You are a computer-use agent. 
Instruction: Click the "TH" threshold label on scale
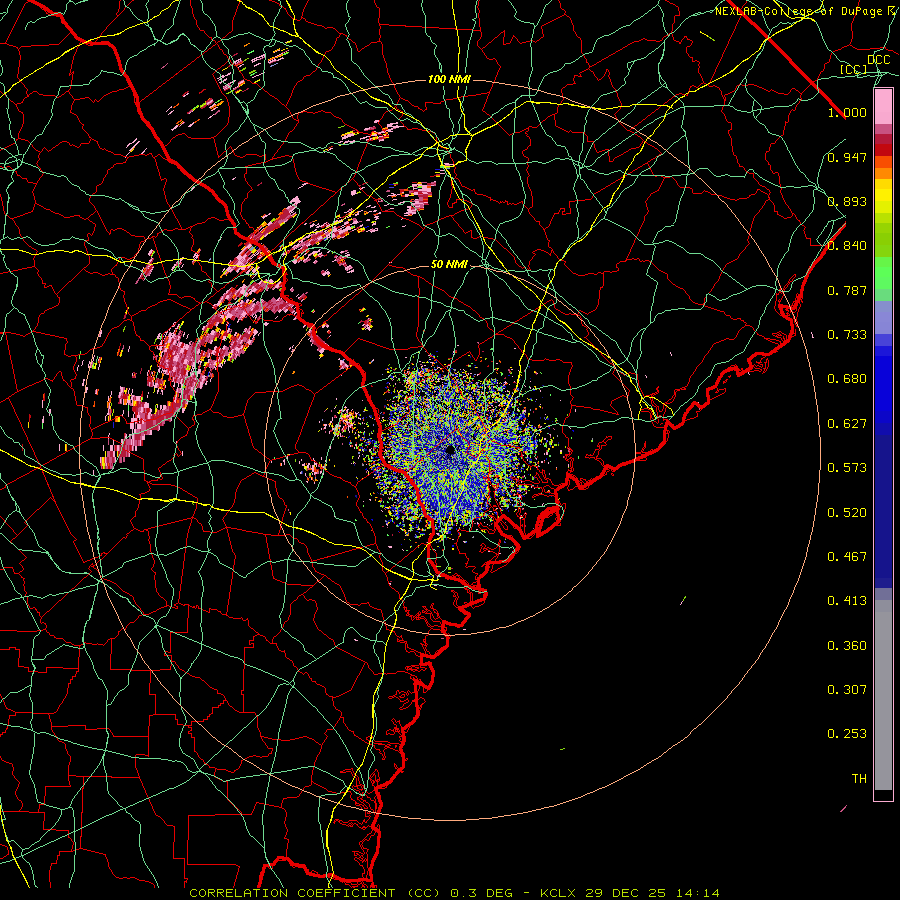[x=859, y=779]
